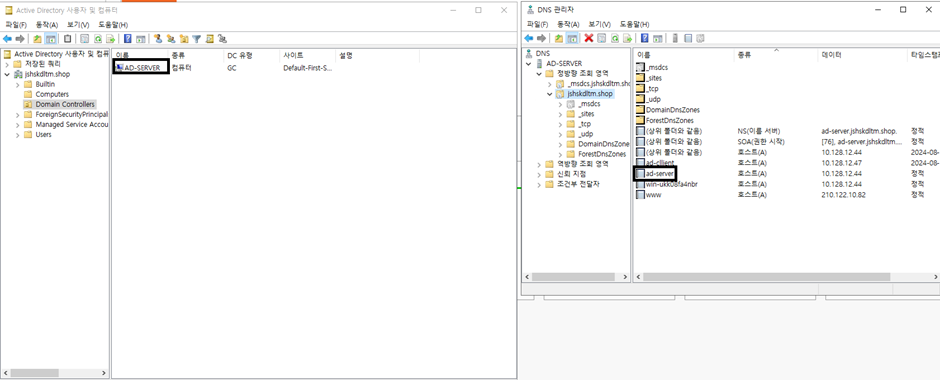
Task: Click the Back arrow in DNS Manager toolbar
Action: tap(528, 38)
